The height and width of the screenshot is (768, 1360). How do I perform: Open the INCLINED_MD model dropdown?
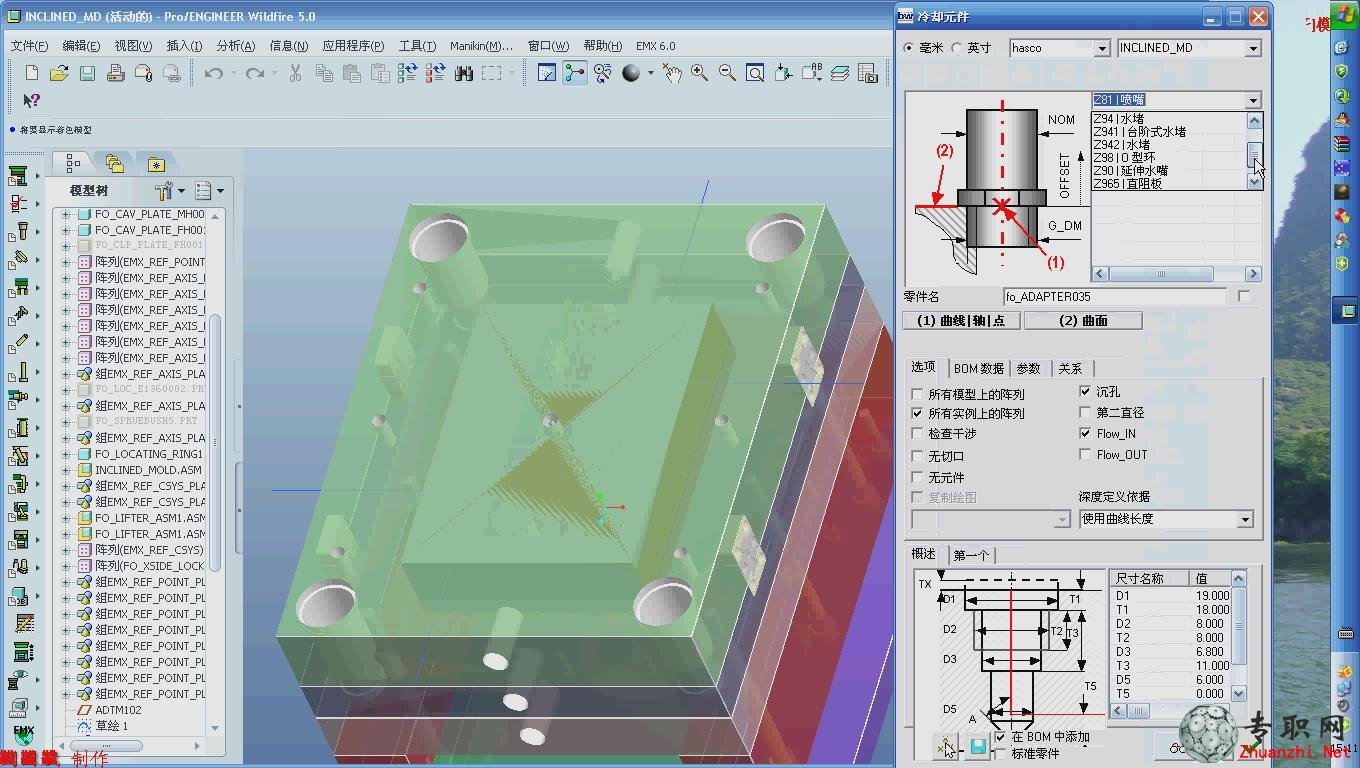click(x=1253, y=48)
